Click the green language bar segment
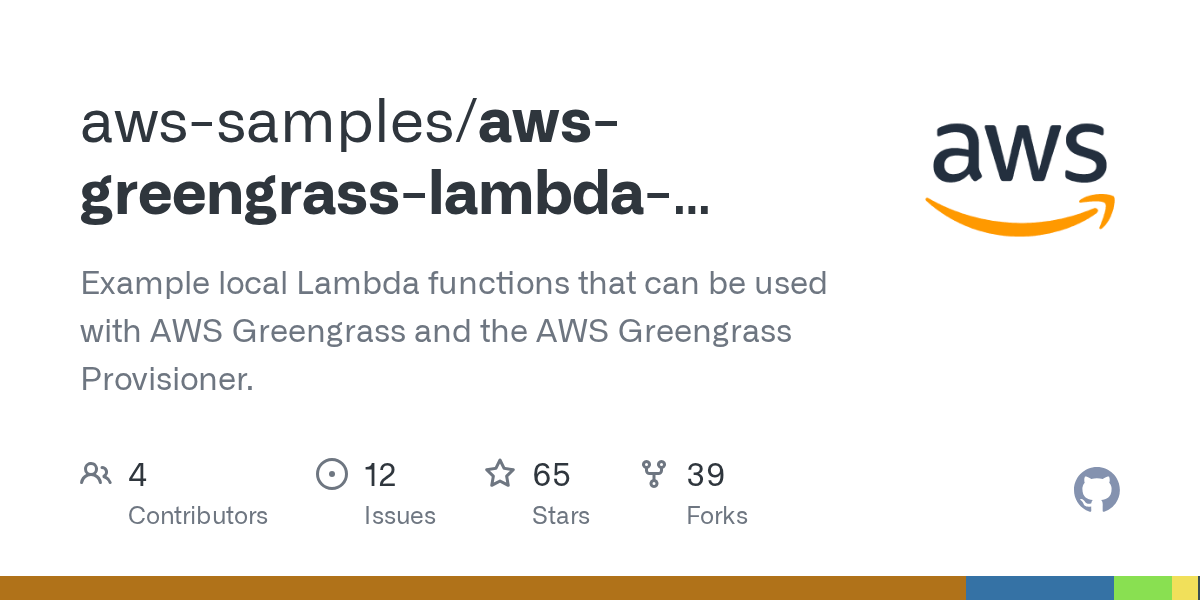This screenshot has width=1200, height=600. [1143, 588]
